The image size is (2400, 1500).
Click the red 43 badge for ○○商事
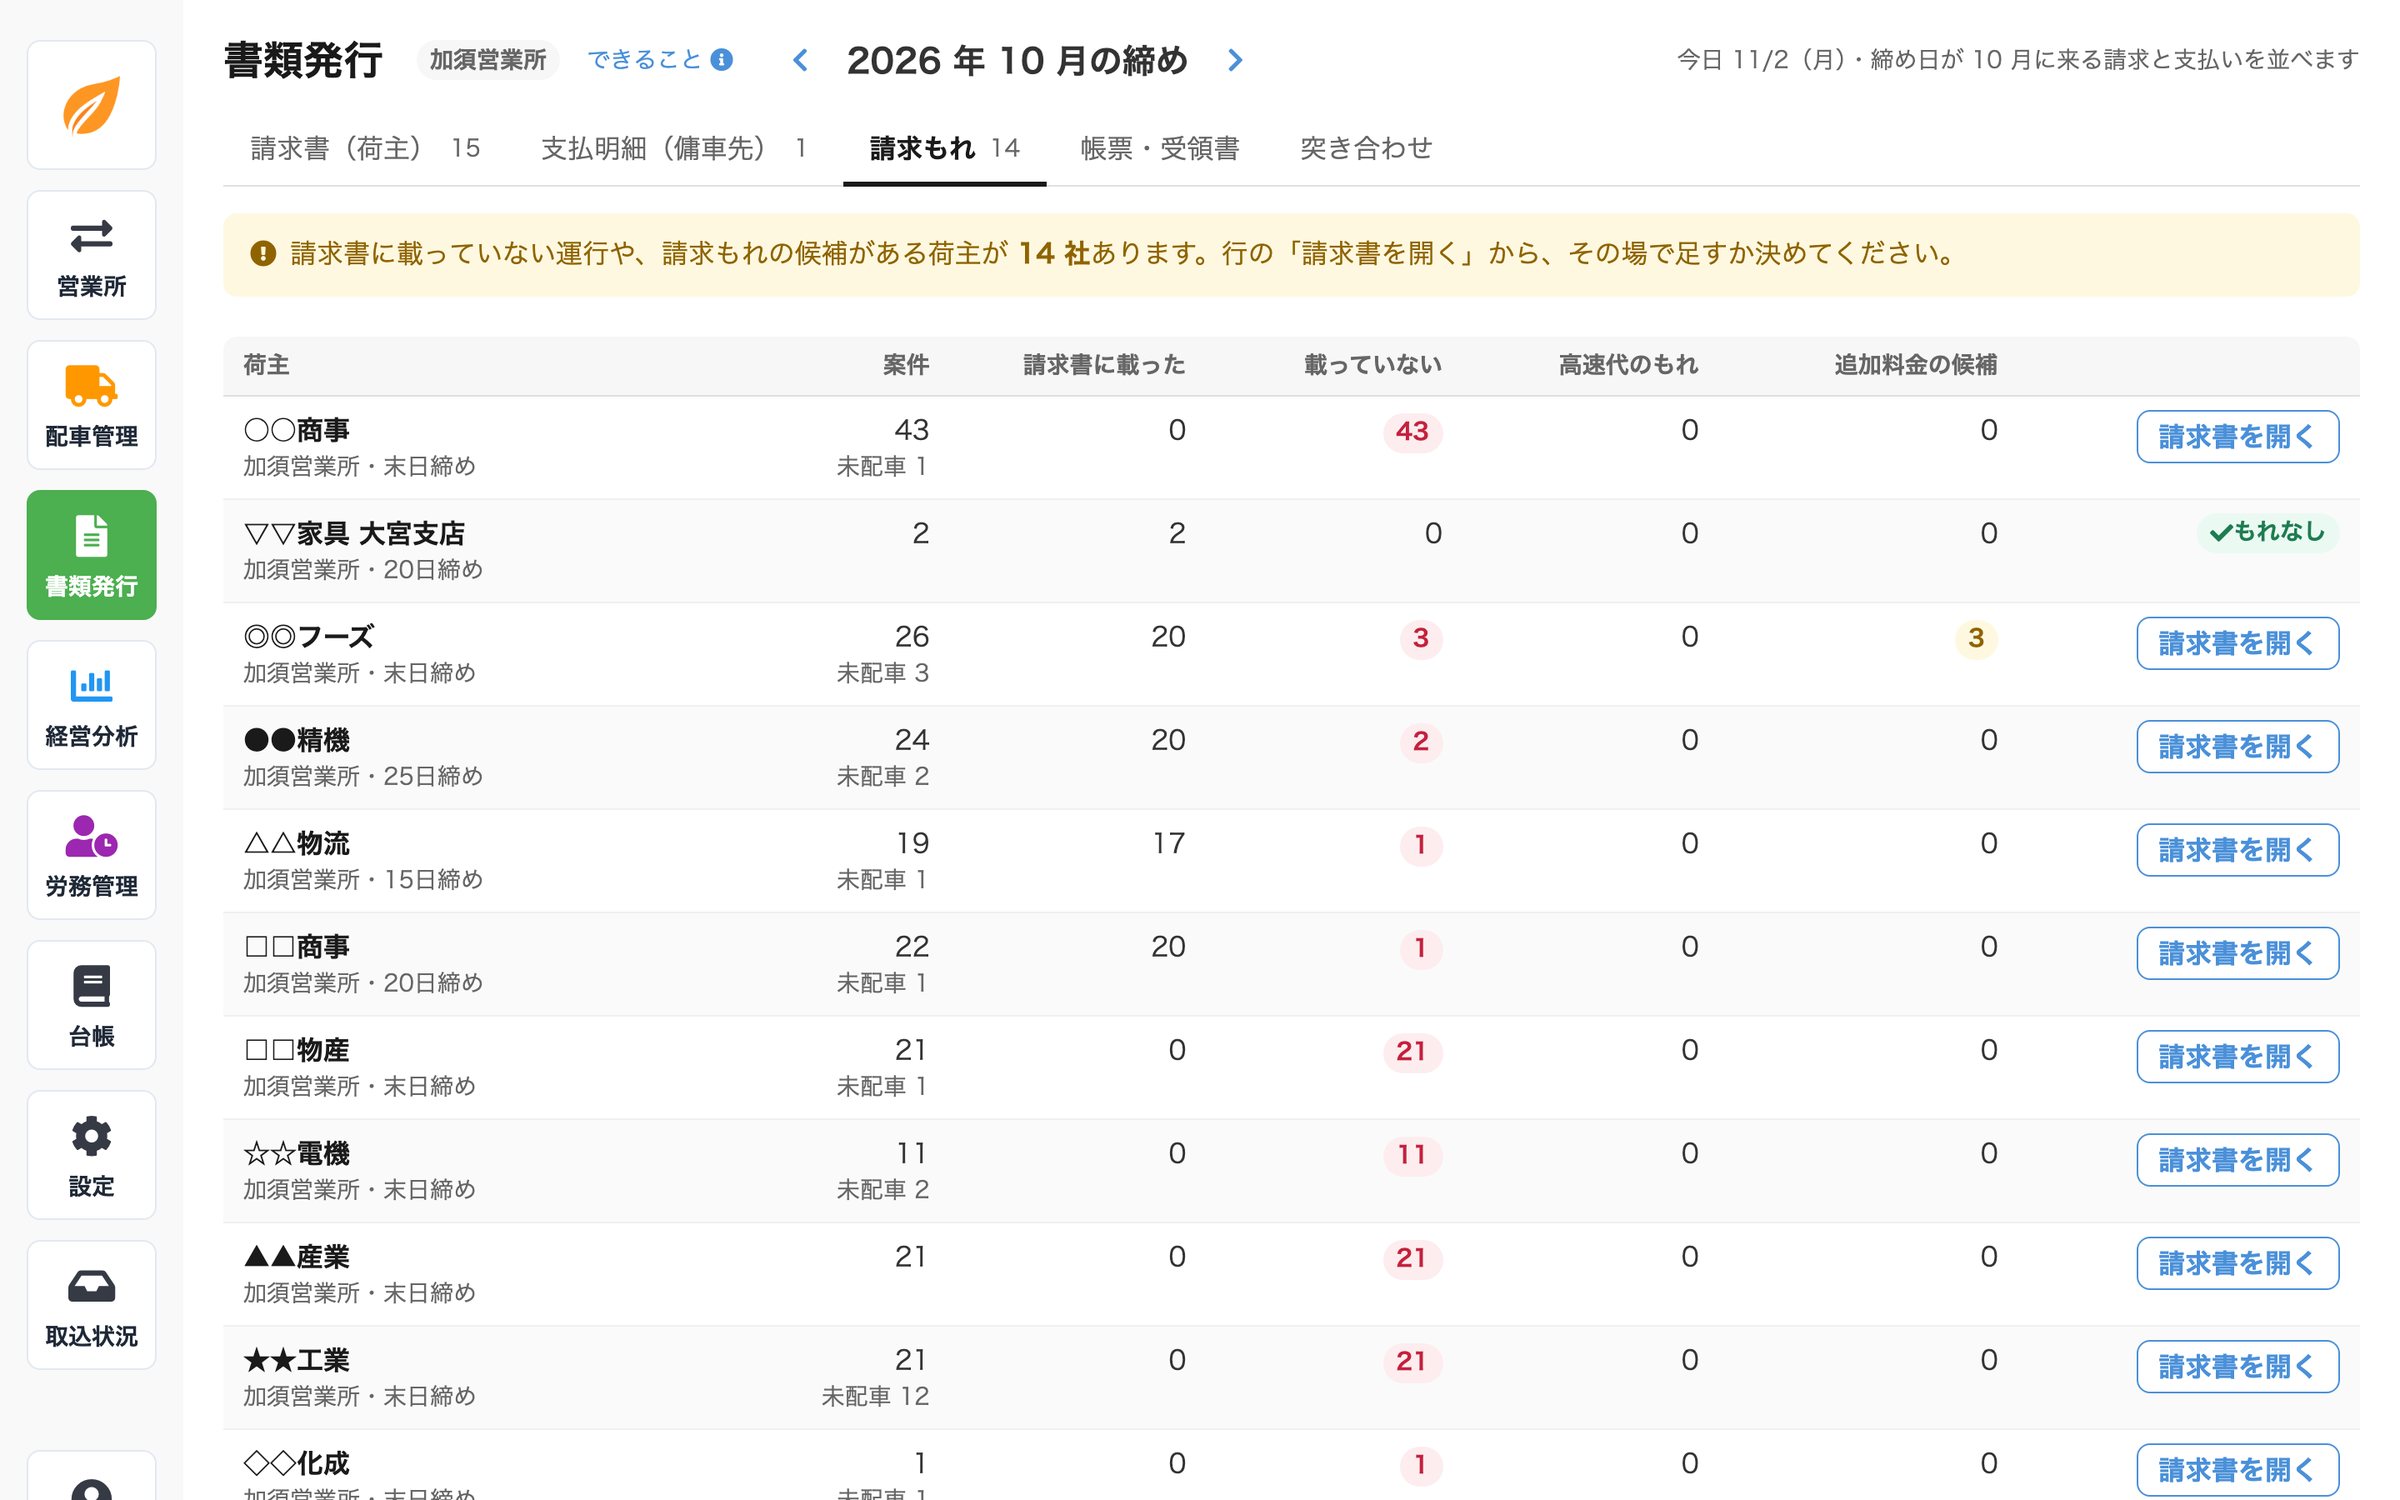click(x=1412, y=432)
